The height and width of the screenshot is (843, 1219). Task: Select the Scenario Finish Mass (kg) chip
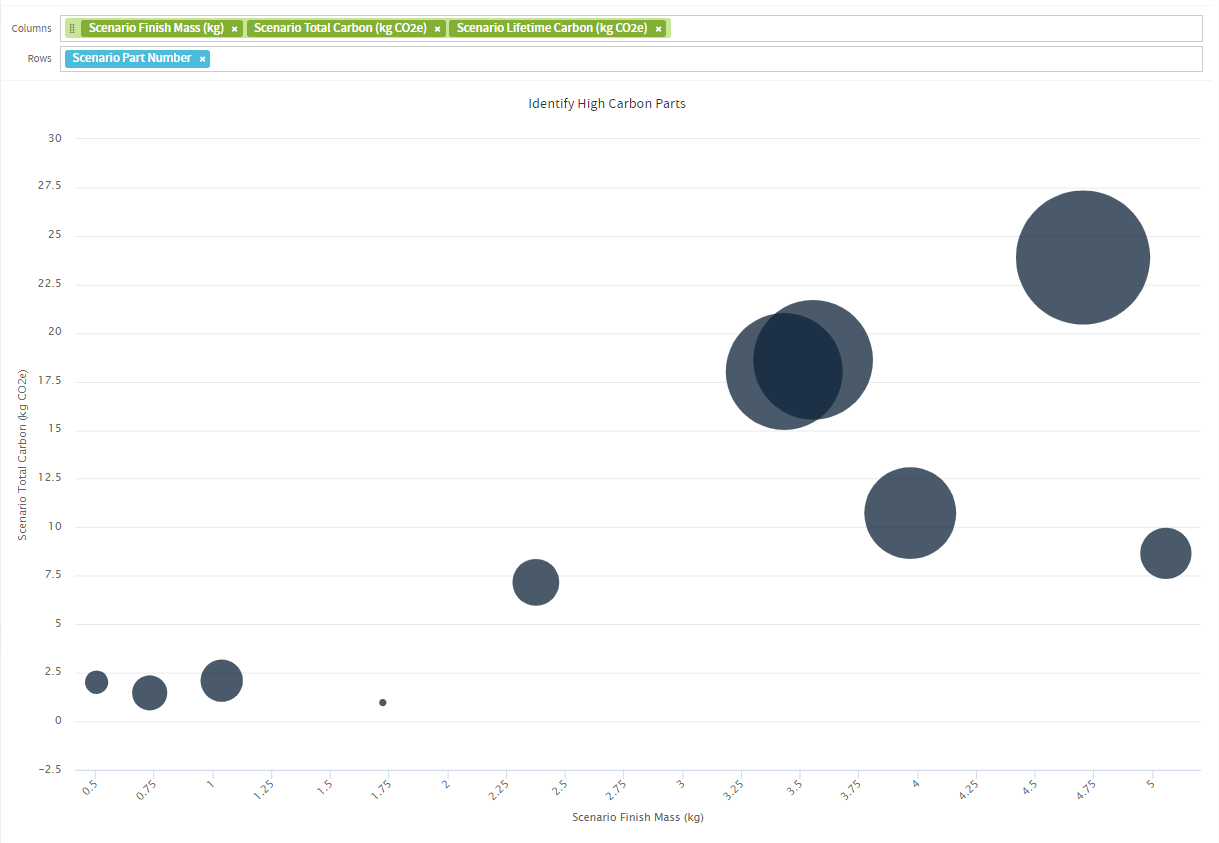pyautogui.click(x=155, y=28)
